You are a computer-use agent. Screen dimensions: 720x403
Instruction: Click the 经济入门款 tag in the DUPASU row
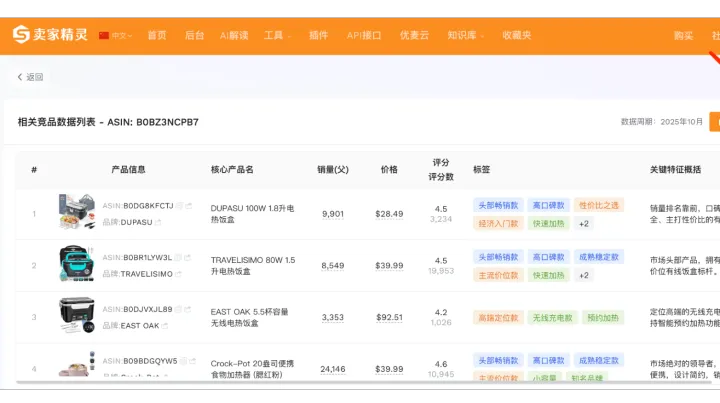pos(498,224)
